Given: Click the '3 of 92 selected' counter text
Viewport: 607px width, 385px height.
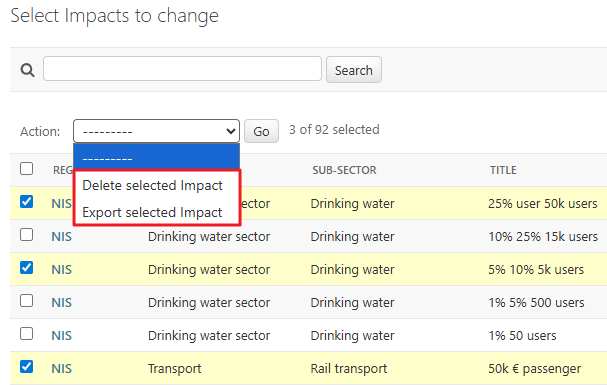Looking at the screenshot, I should (334, 130).
